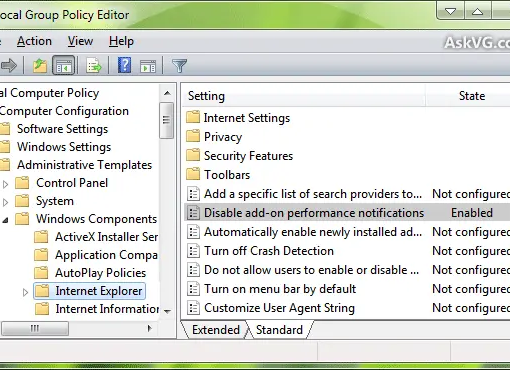
Task: Open the View menu
Action: click(x=80, y=41)
